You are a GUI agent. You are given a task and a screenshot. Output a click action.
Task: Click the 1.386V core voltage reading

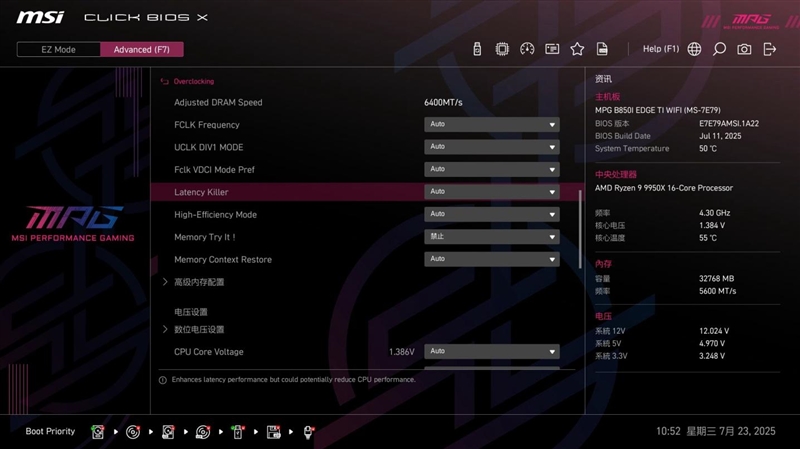point(402,352)
